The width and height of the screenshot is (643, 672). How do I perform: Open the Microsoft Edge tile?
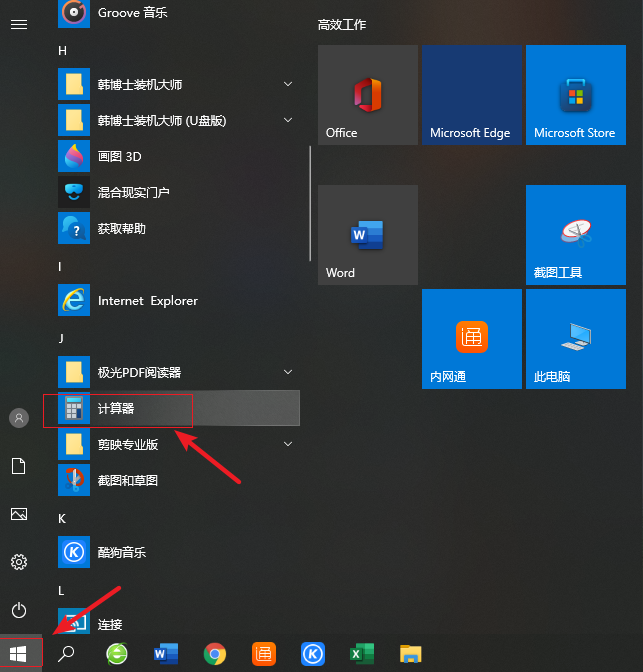[x=470, y=96]
